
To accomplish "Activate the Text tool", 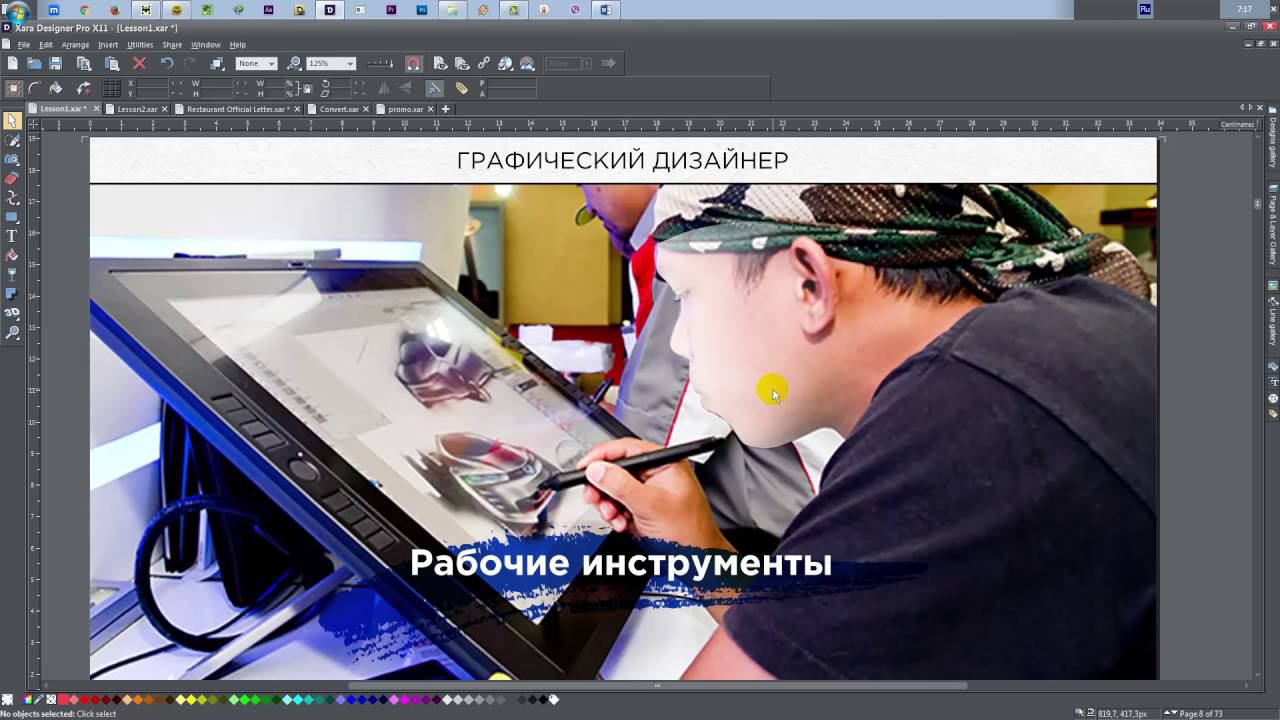I will click(x=12, y=236).
